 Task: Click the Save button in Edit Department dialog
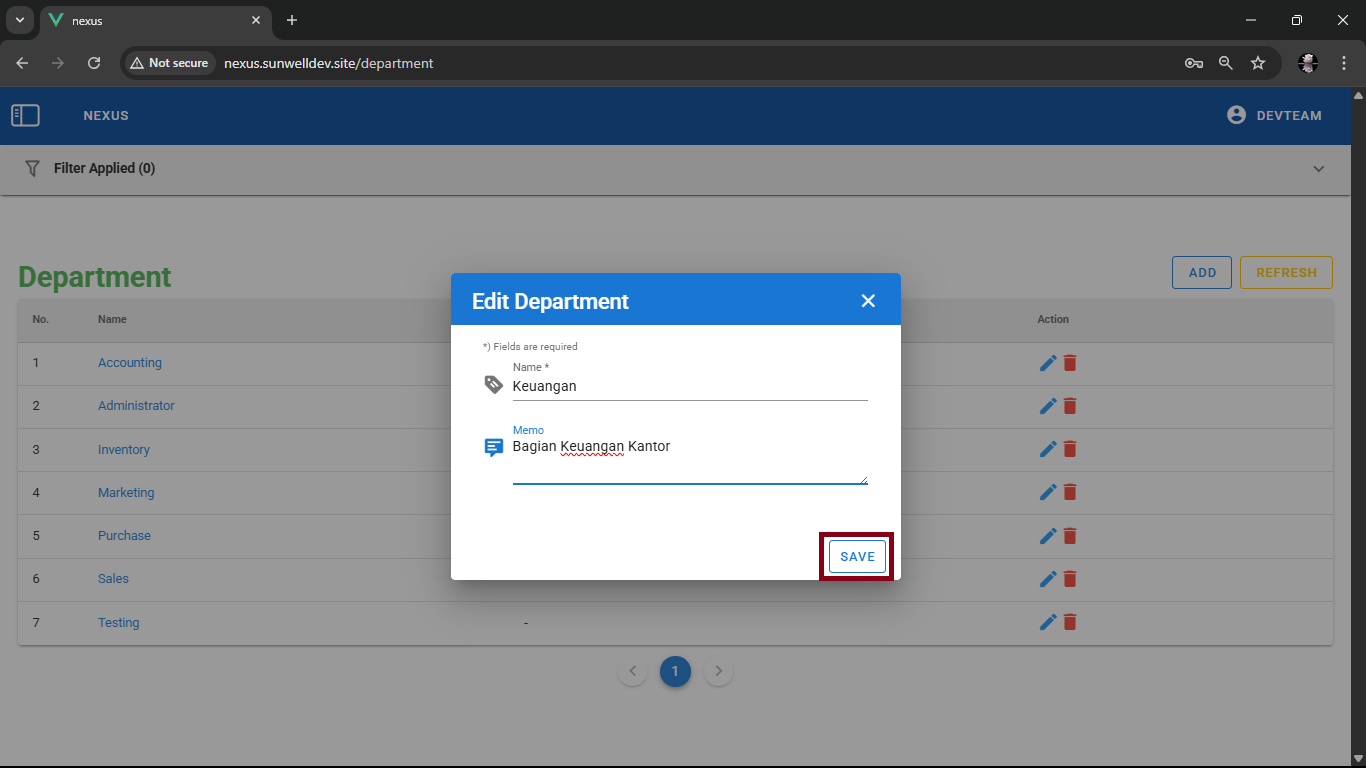point(857,557)
